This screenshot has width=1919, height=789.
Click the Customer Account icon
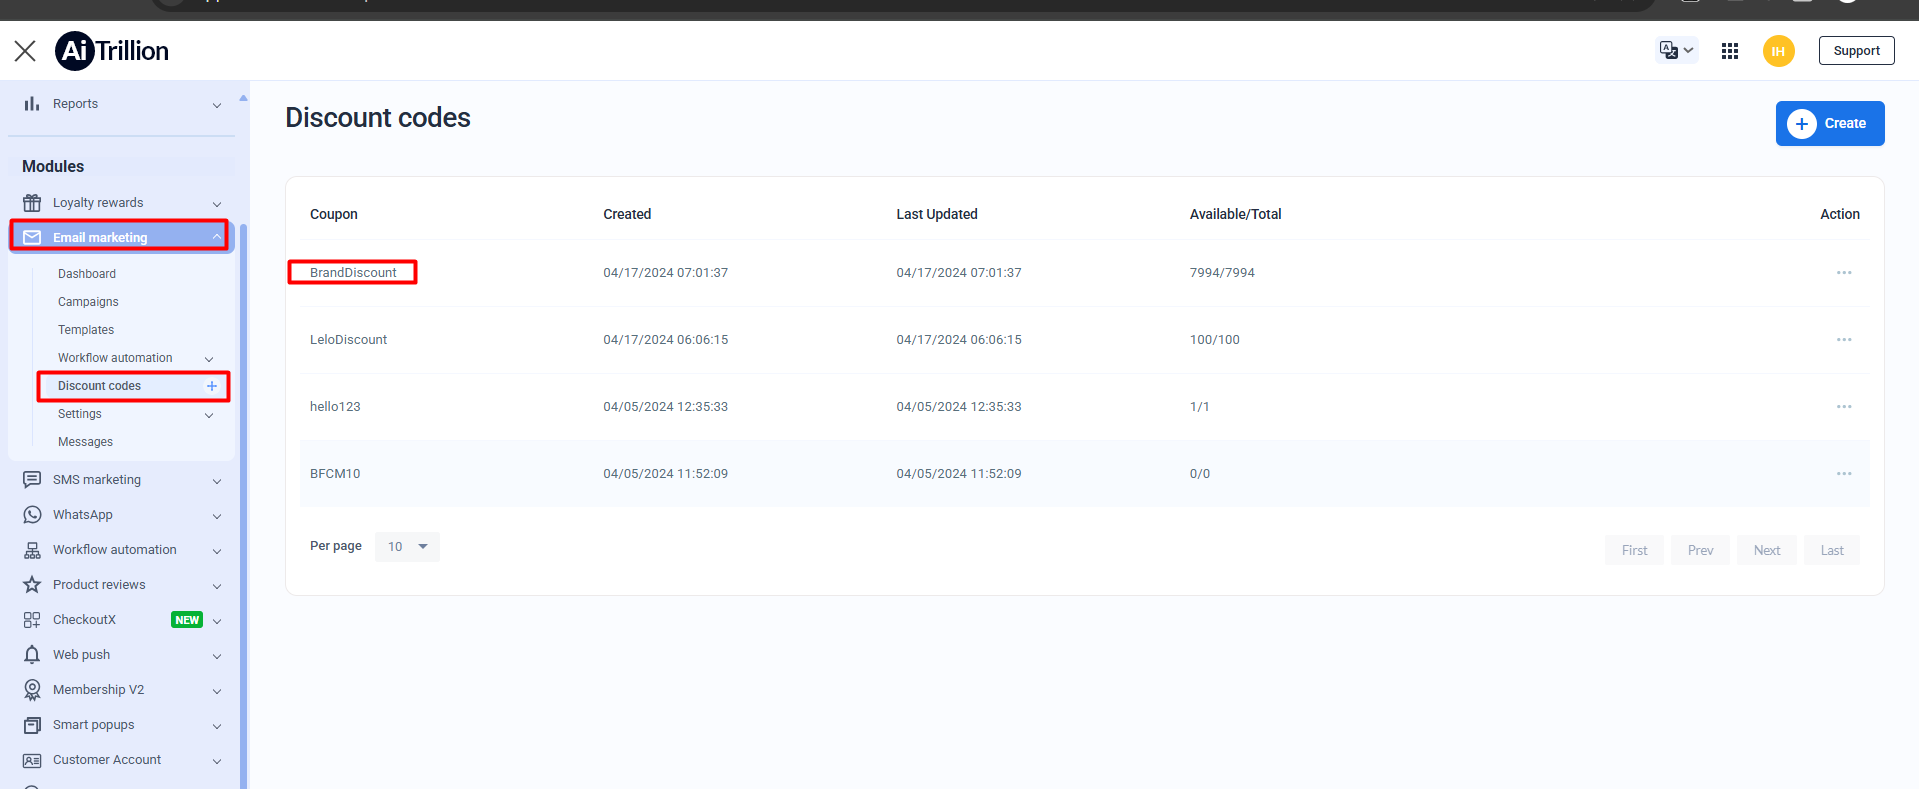click(32, 760)
